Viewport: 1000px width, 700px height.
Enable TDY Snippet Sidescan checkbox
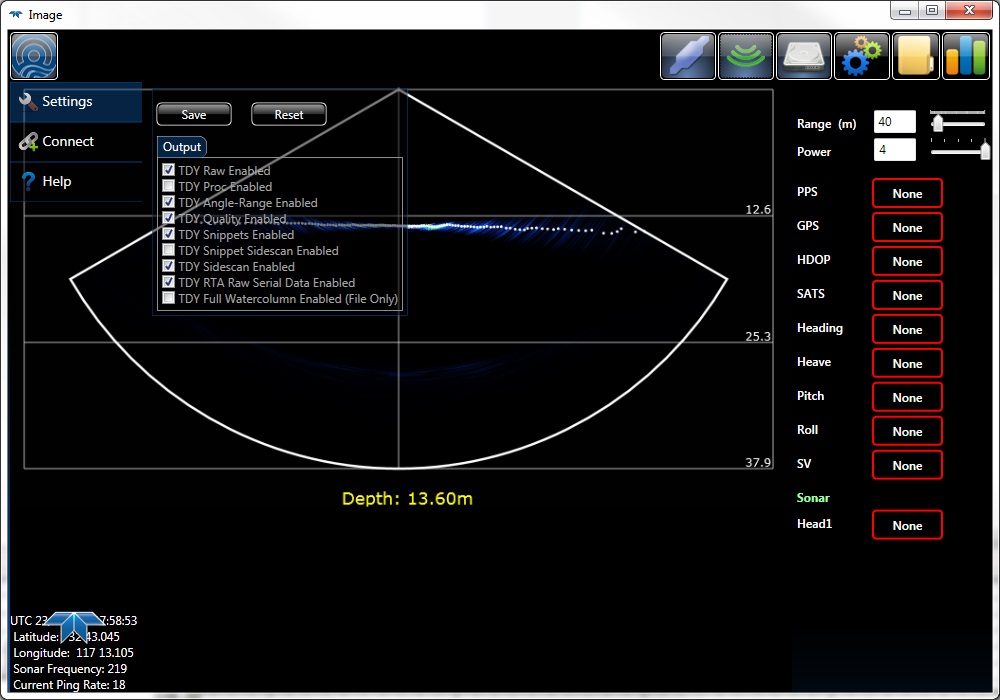pos(169,251)
